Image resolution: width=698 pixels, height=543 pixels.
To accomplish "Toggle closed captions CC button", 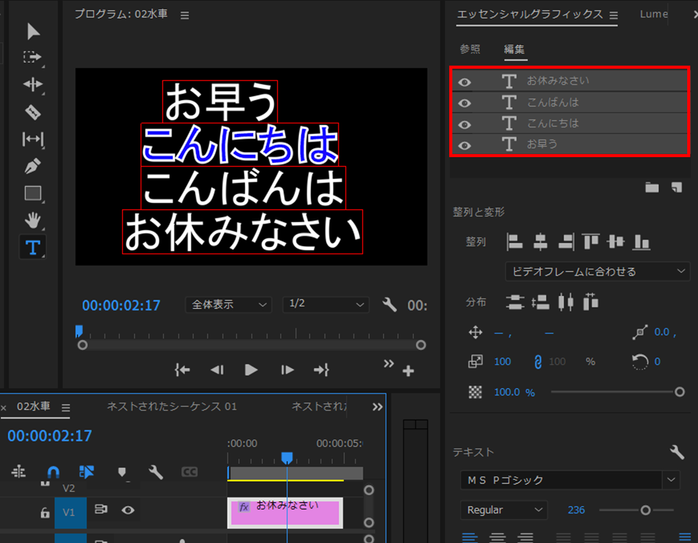I will (x=189, y=472).
